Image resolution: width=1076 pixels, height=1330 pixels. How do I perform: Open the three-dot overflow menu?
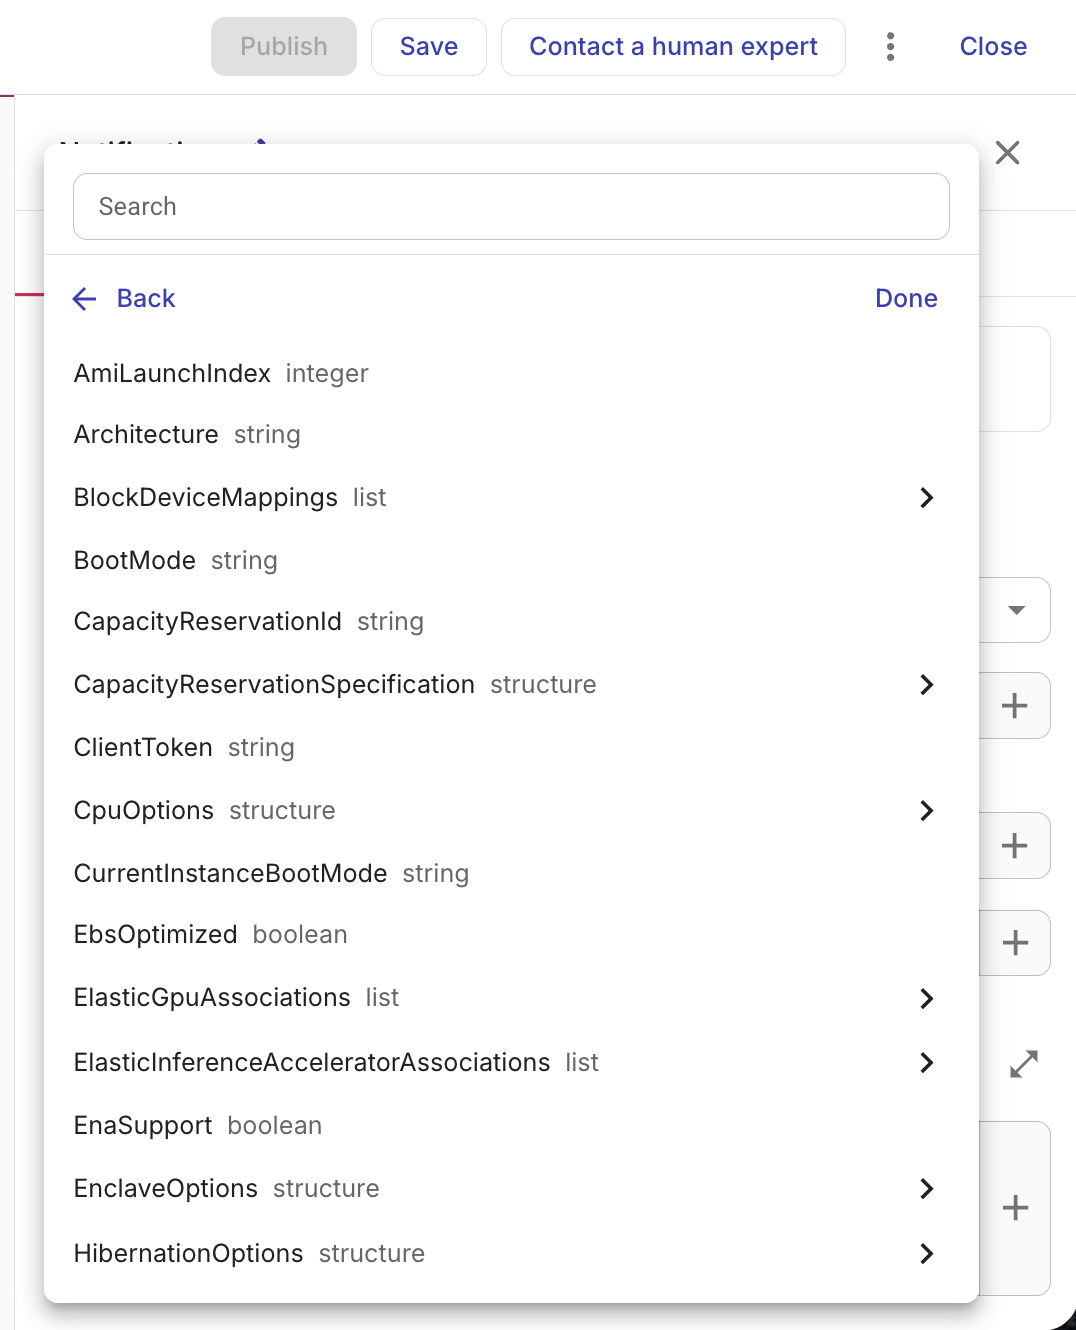pos(889,46)
